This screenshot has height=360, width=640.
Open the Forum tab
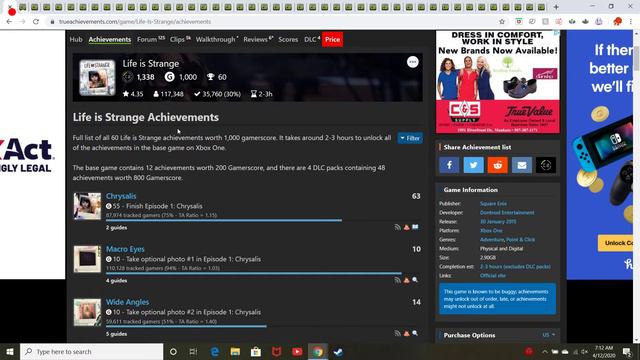coord(150,40)
